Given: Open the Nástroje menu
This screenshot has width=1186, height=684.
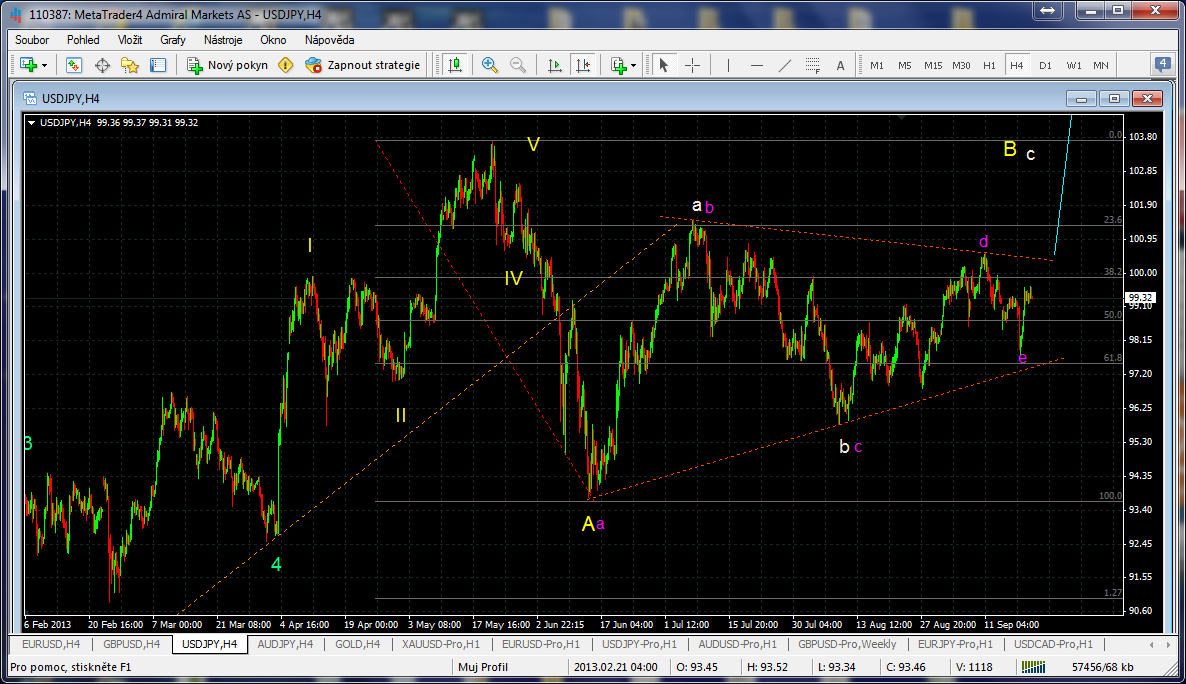Looking at the screenshot, I should point(223,40).
